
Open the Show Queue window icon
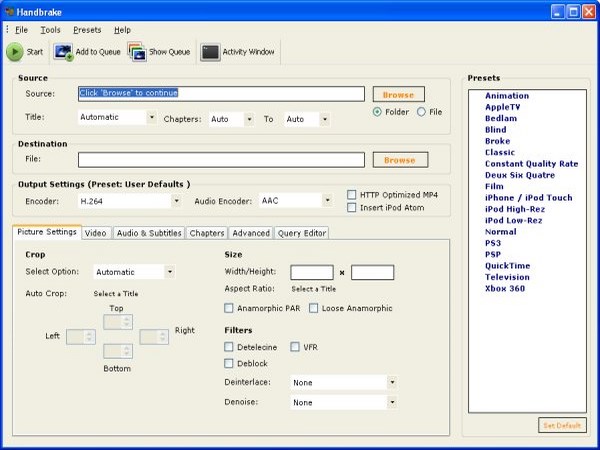point(136,52)
